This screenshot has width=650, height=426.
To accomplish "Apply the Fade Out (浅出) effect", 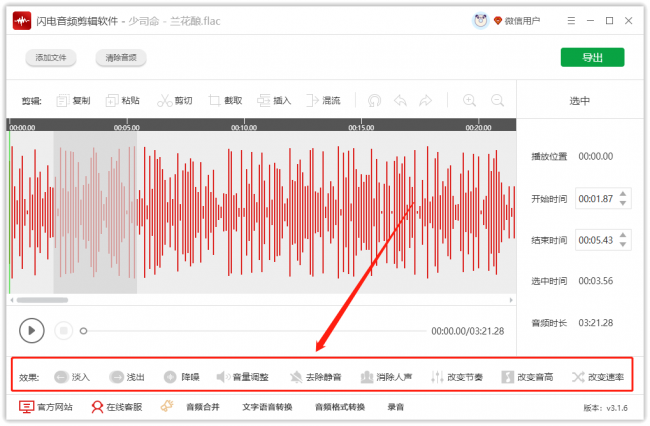I will point(127,377).
